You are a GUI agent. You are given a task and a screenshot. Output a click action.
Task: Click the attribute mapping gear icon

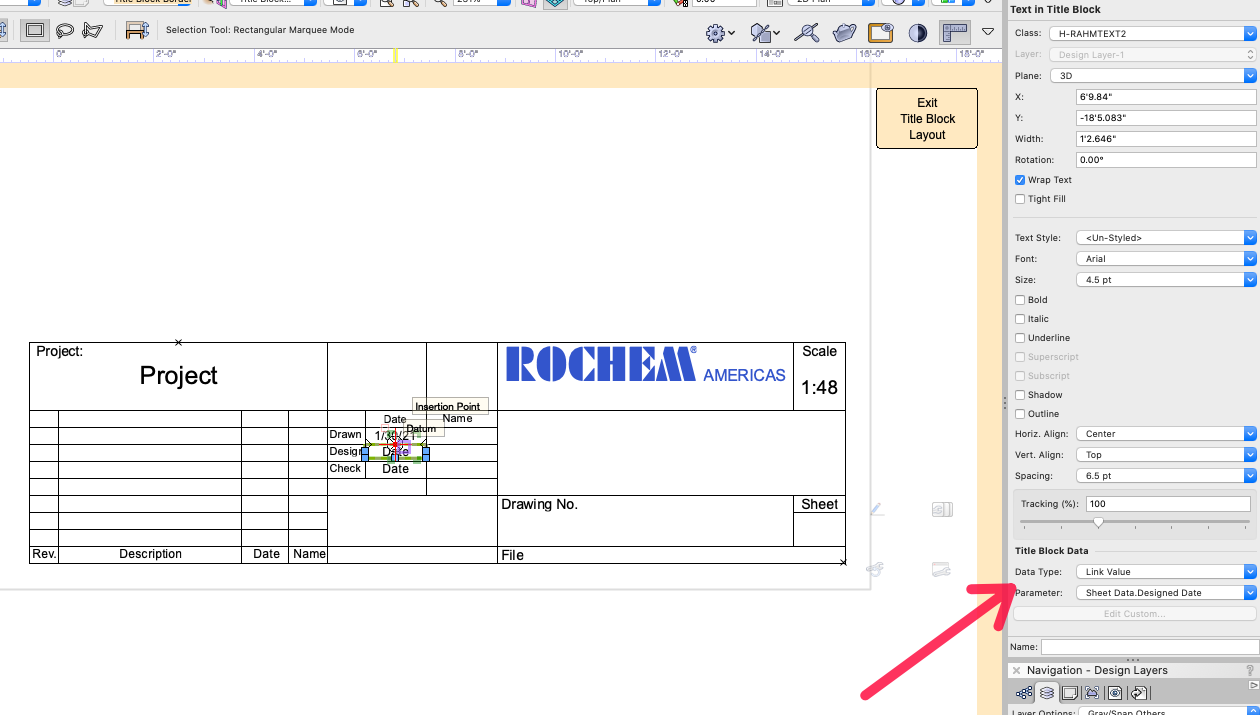point(714,33)
